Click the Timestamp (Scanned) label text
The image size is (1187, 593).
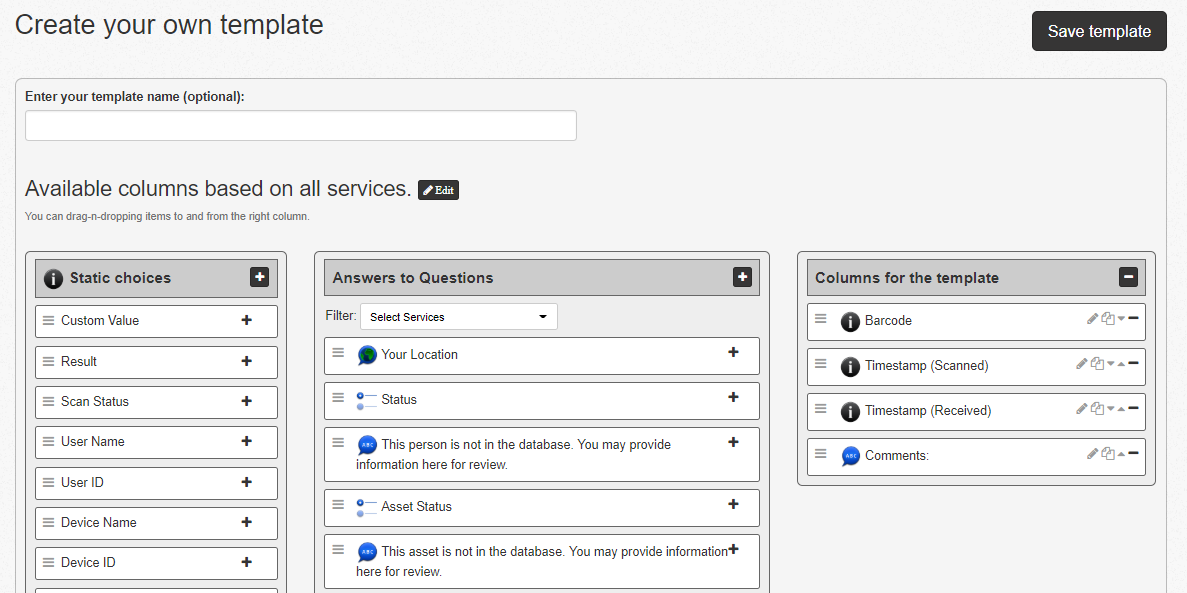pos(927,366)
